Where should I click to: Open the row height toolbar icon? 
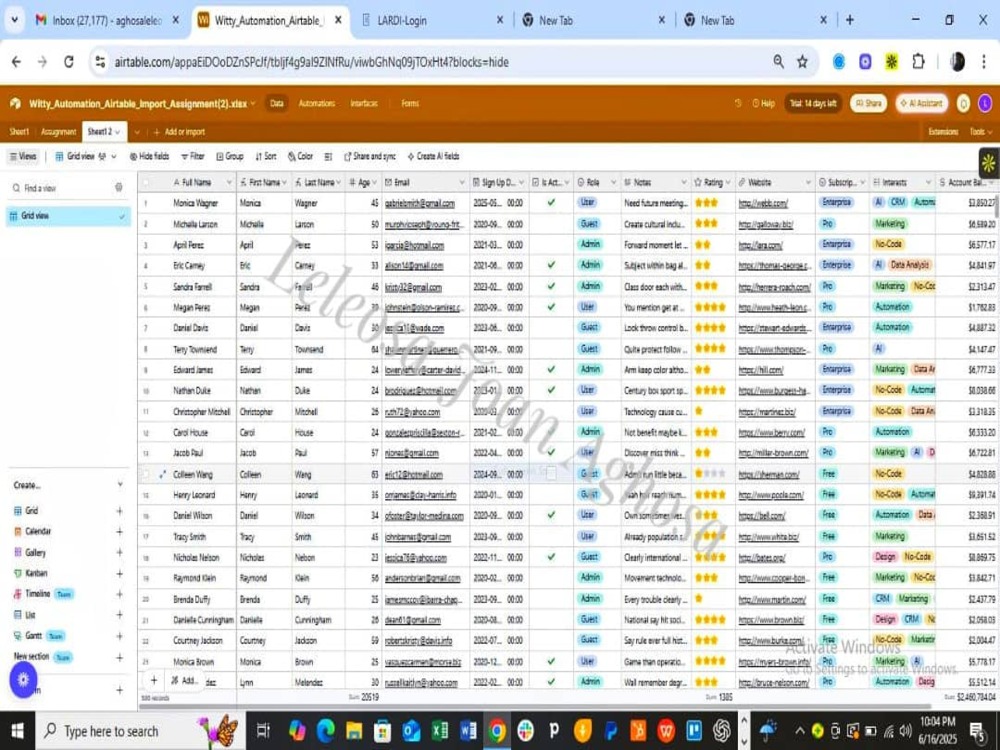coord(328,156)
